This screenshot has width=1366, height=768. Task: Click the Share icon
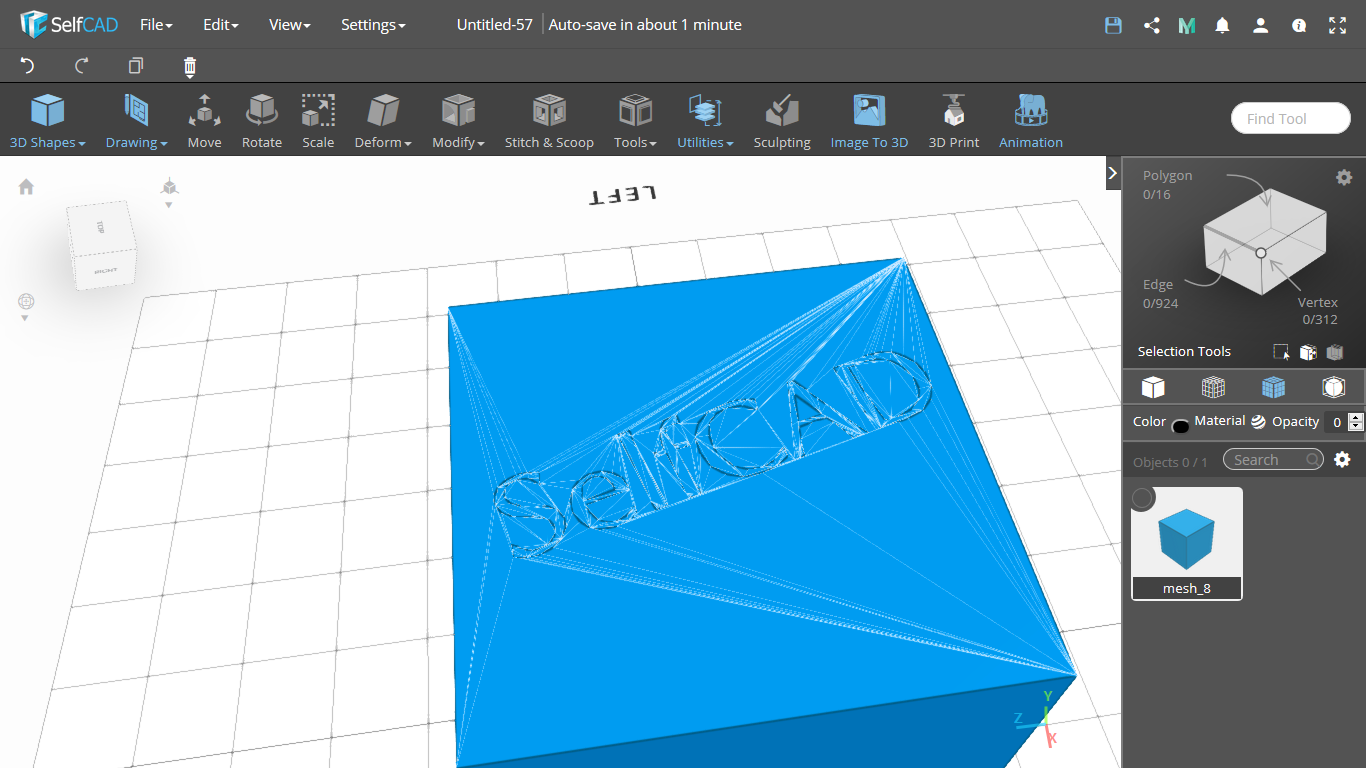point(1151,26)
